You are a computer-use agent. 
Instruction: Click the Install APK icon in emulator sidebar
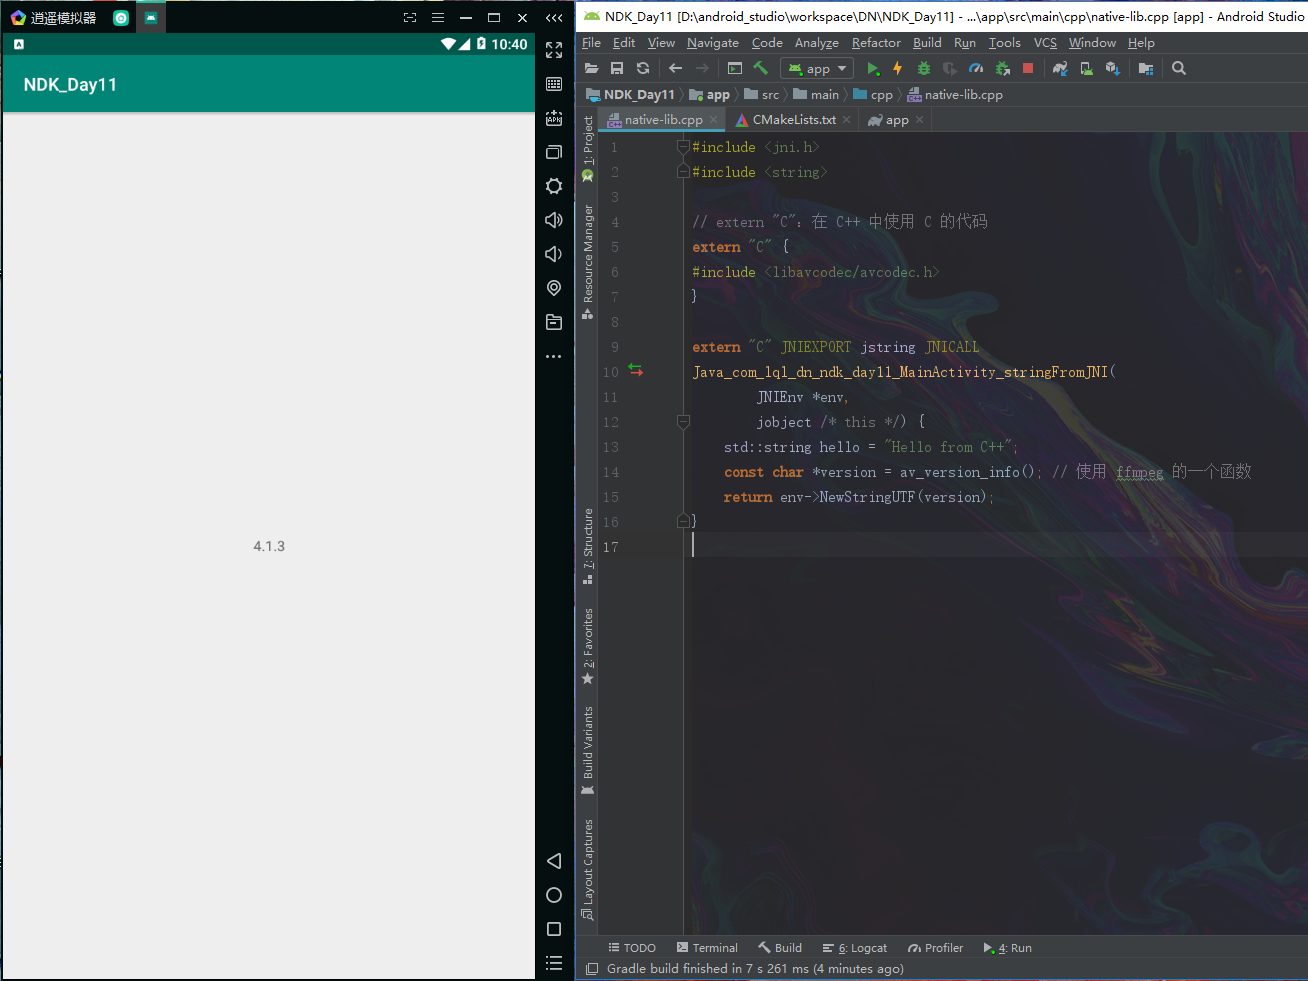point(554,118)
